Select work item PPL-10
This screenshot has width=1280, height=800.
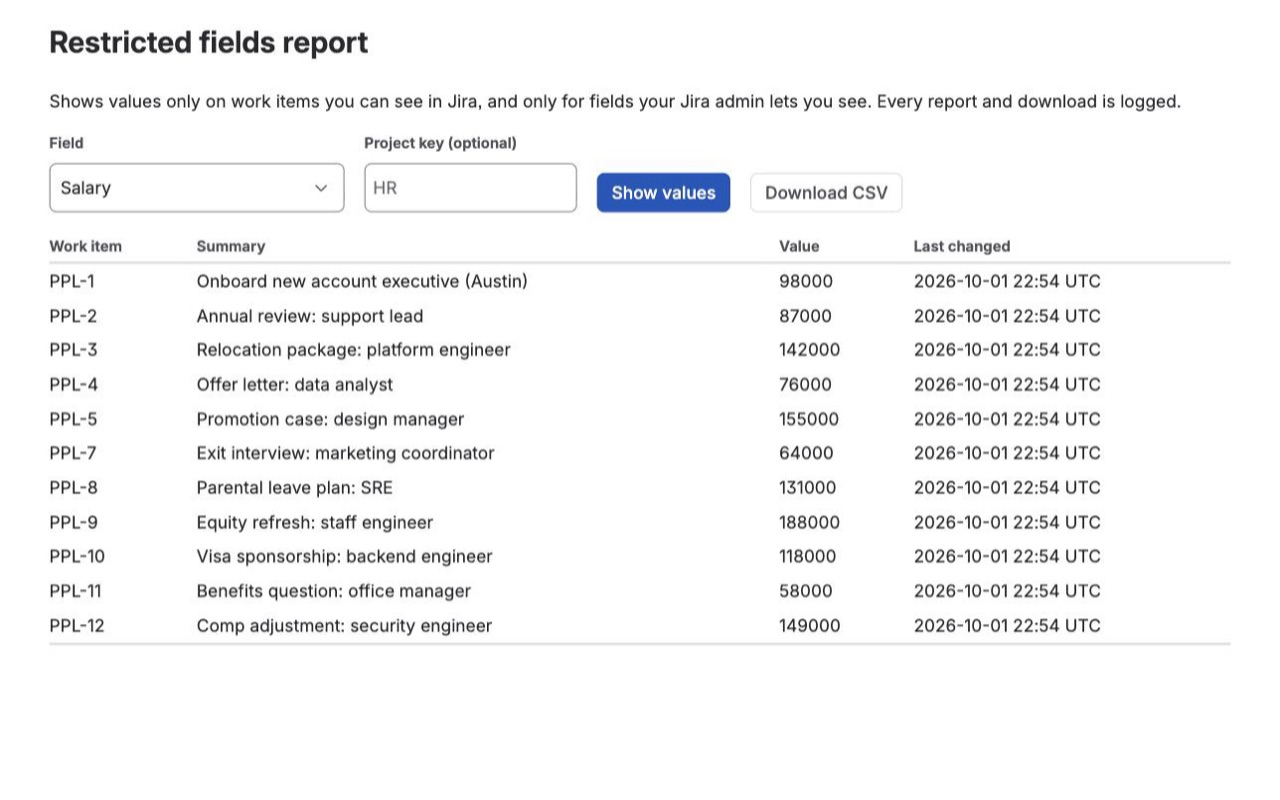tap(77, 557)
